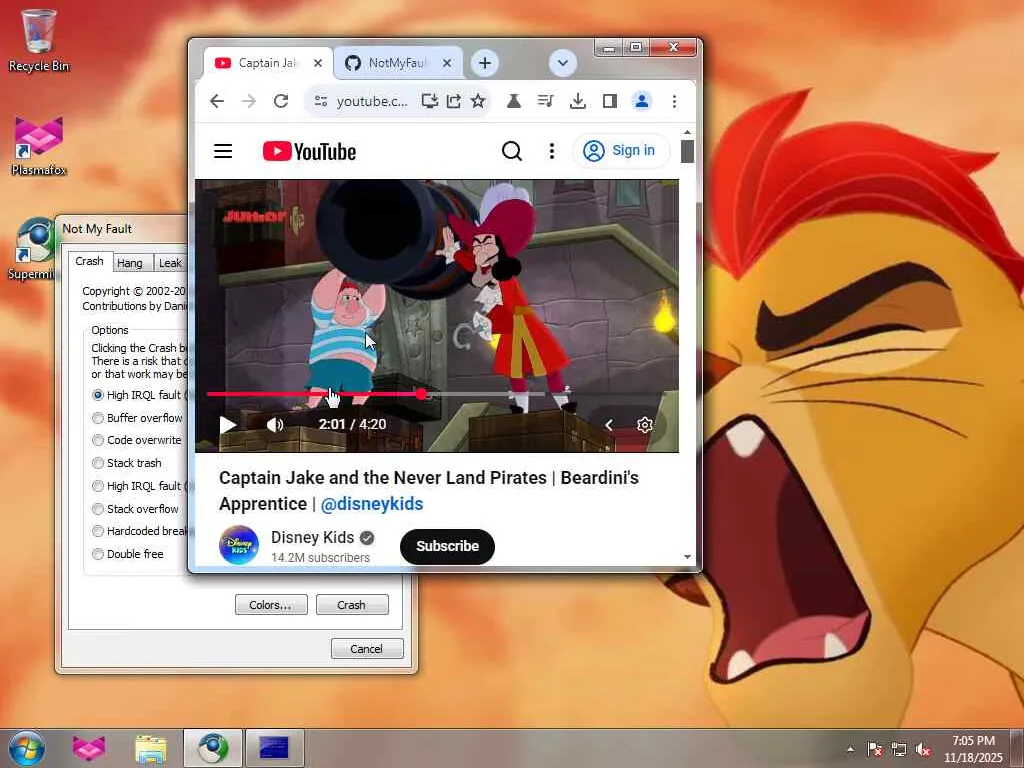
Task: Open the tab search dropdown arrow
Action: click(x=562, y=63)
